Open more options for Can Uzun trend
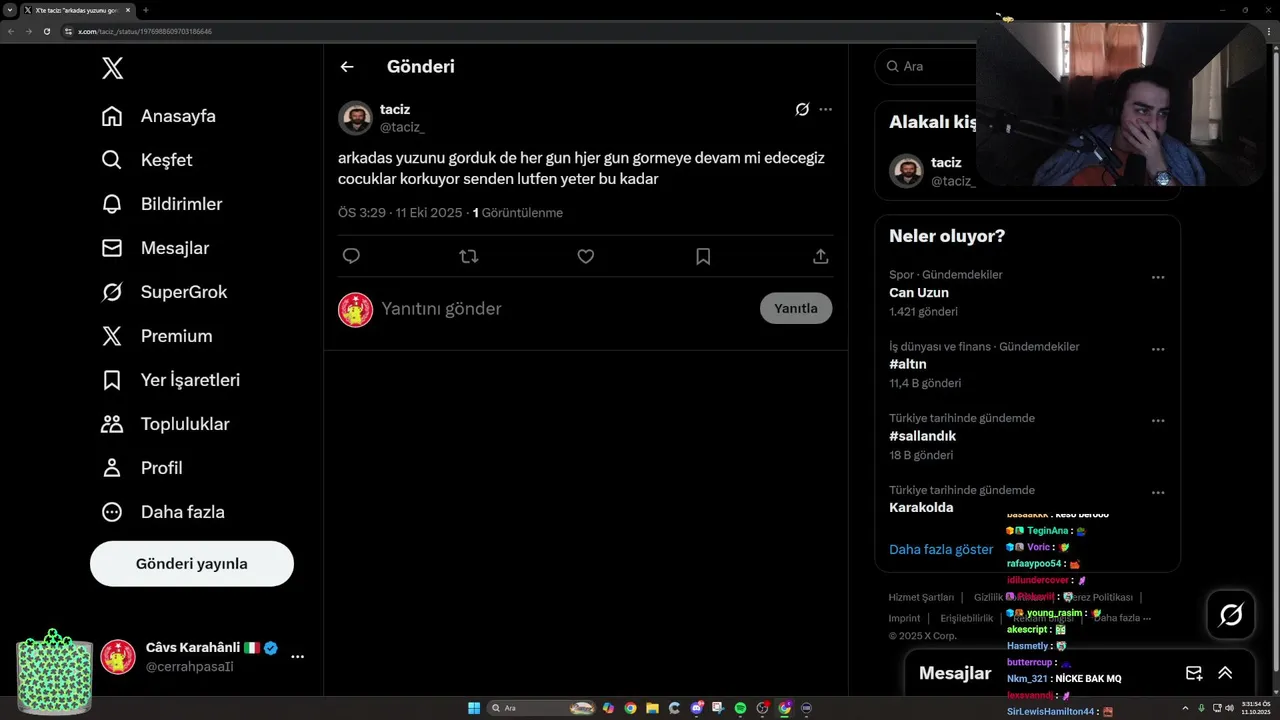 (1158, 277)
